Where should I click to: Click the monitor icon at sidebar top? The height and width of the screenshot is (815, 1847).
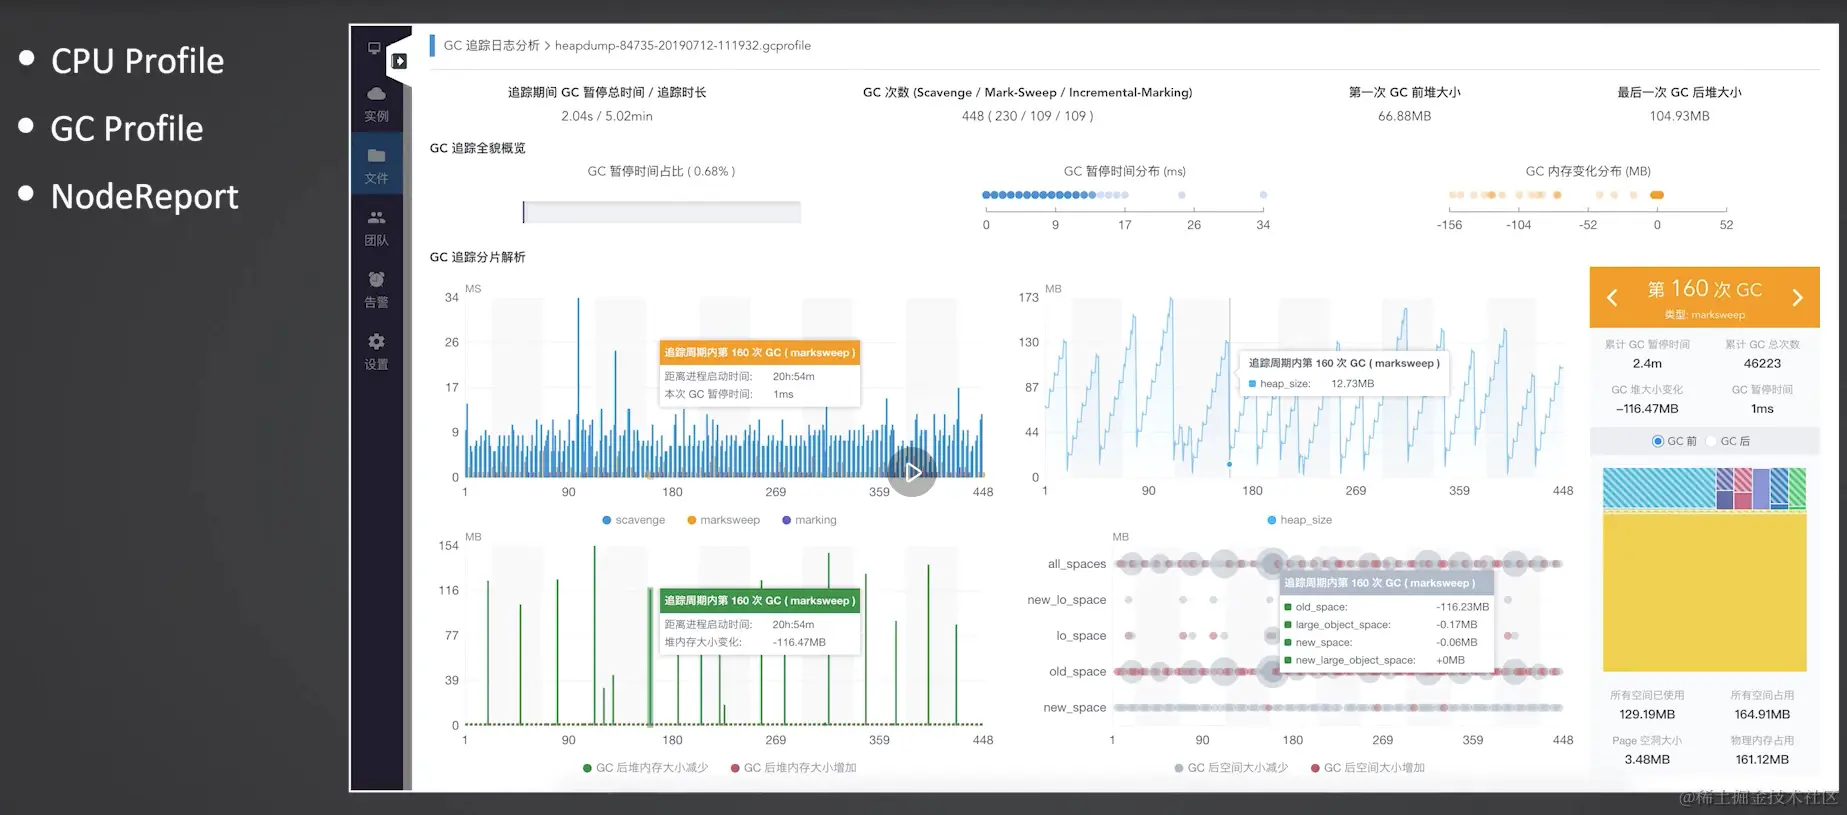click(374, 47)
